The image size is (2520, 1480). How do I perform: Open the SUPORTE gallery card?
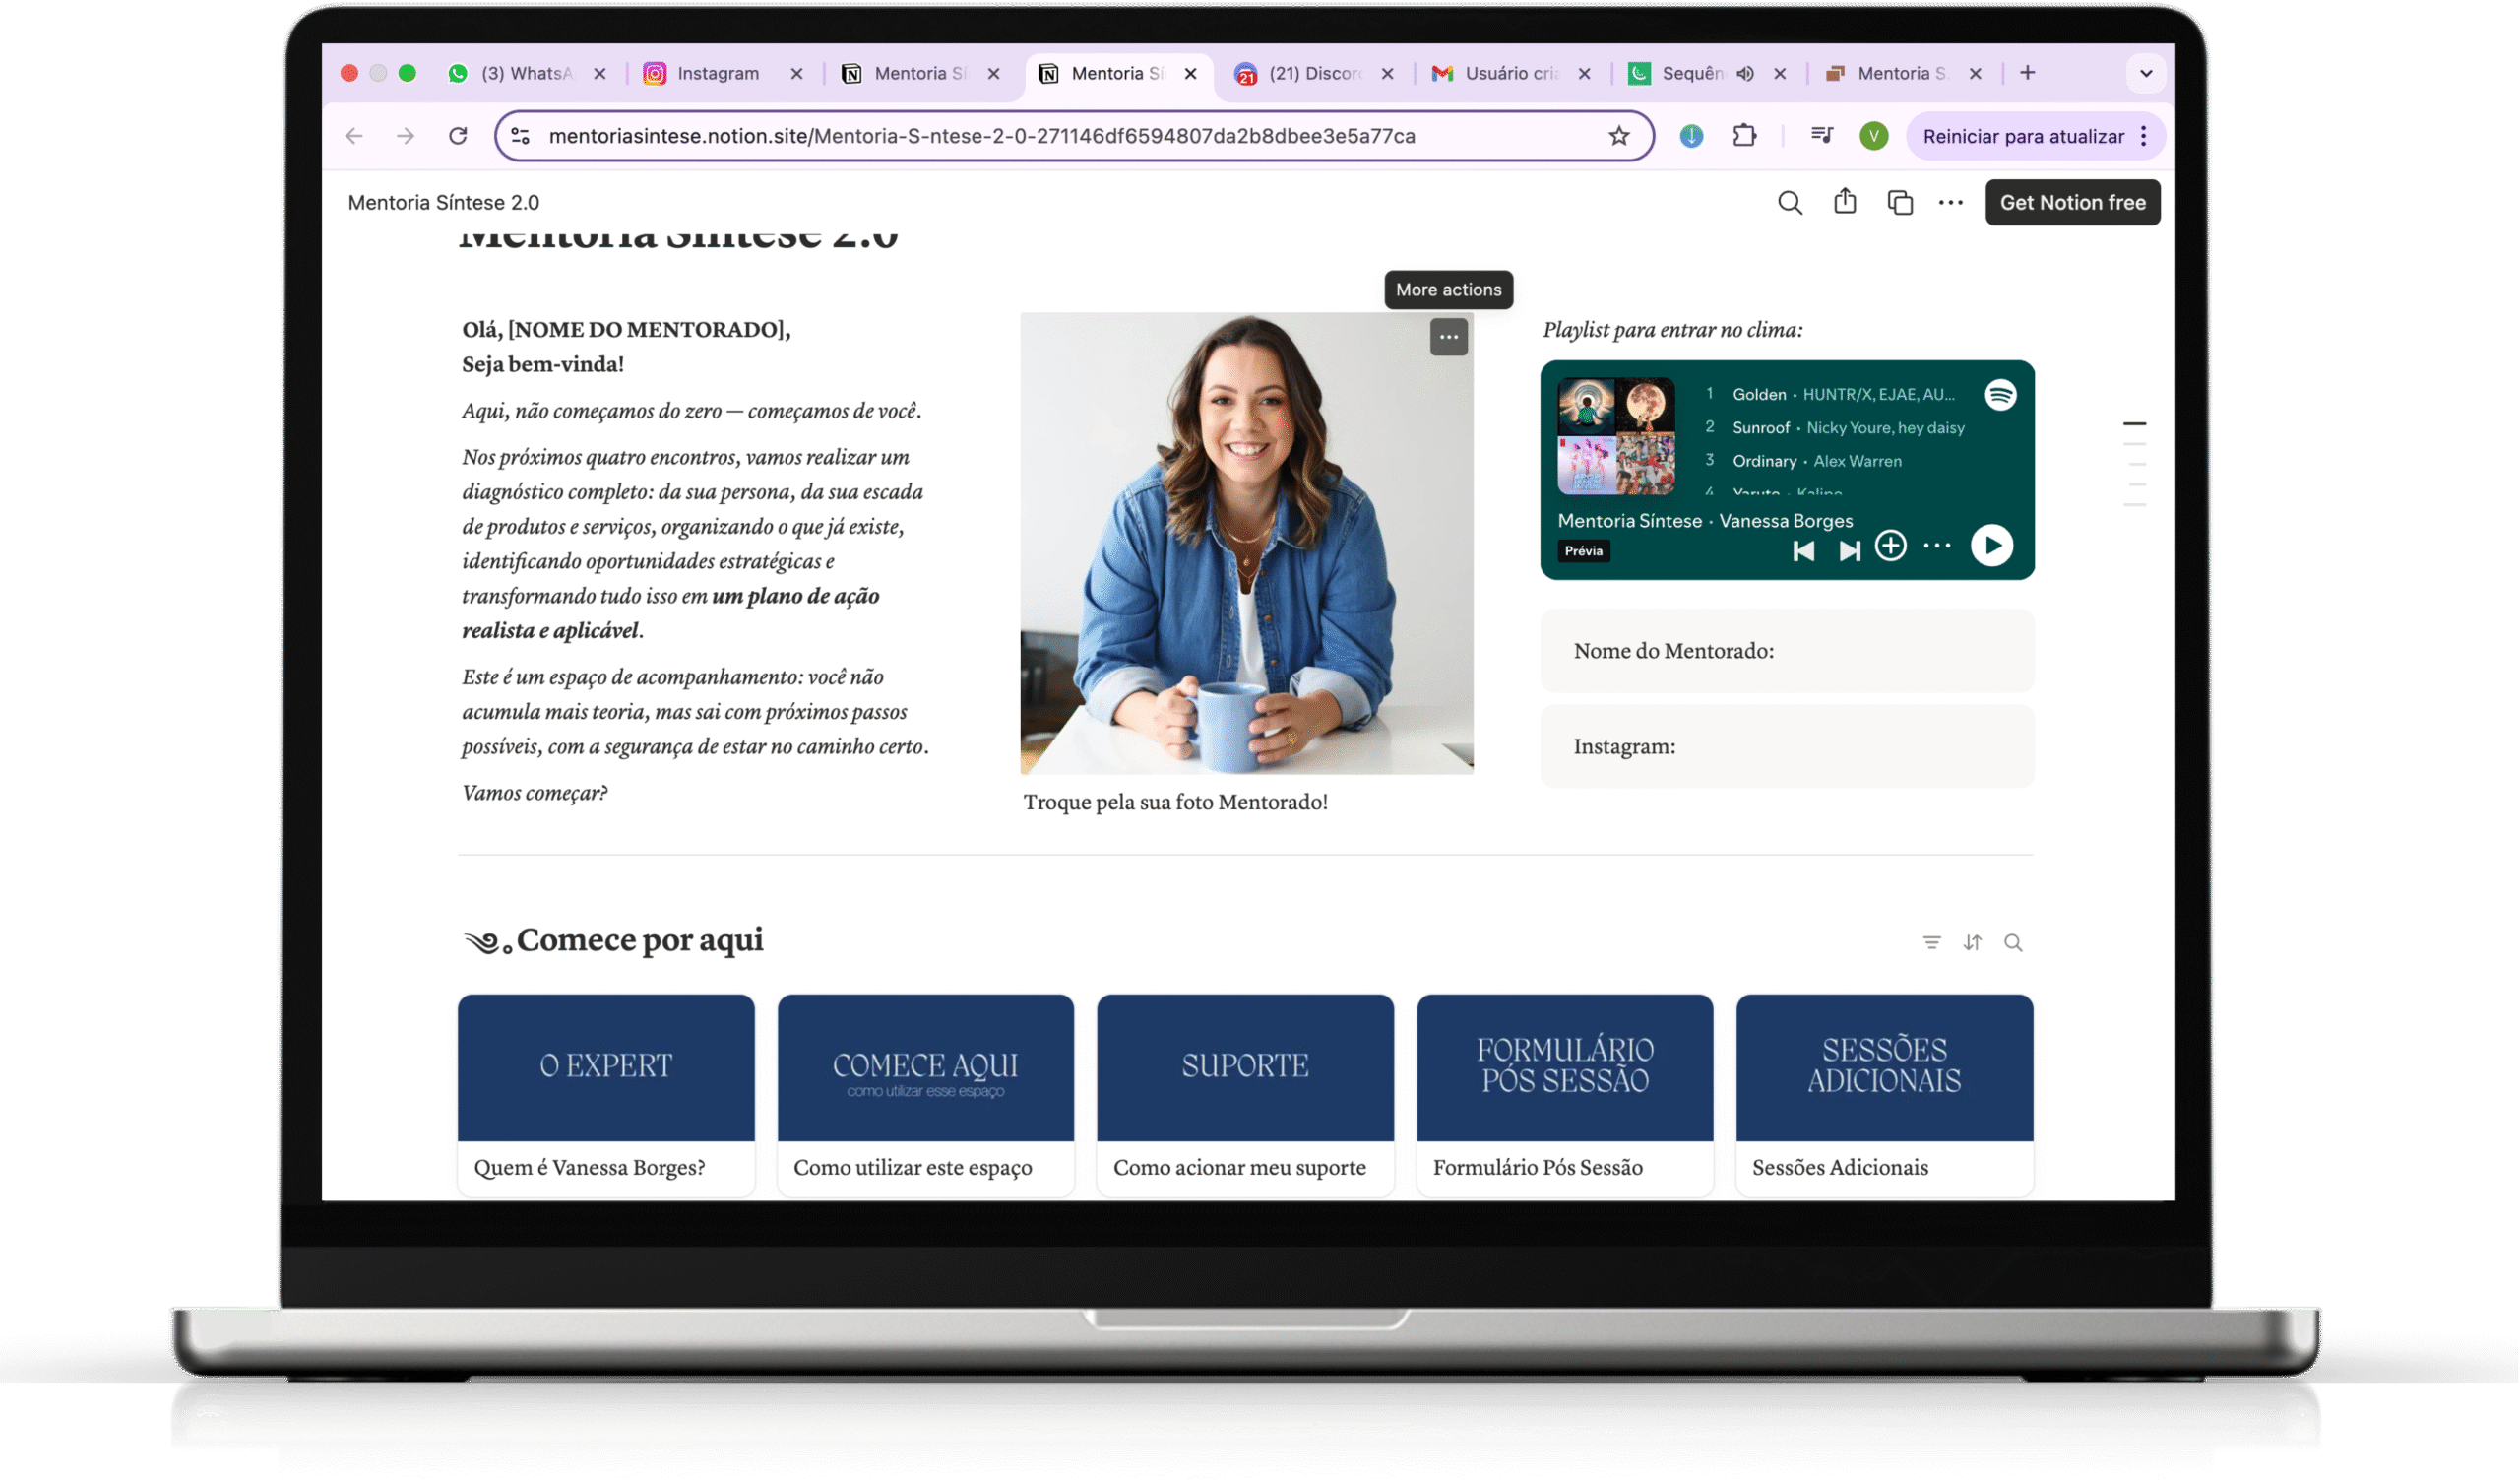click(x=1244, y=1095)
